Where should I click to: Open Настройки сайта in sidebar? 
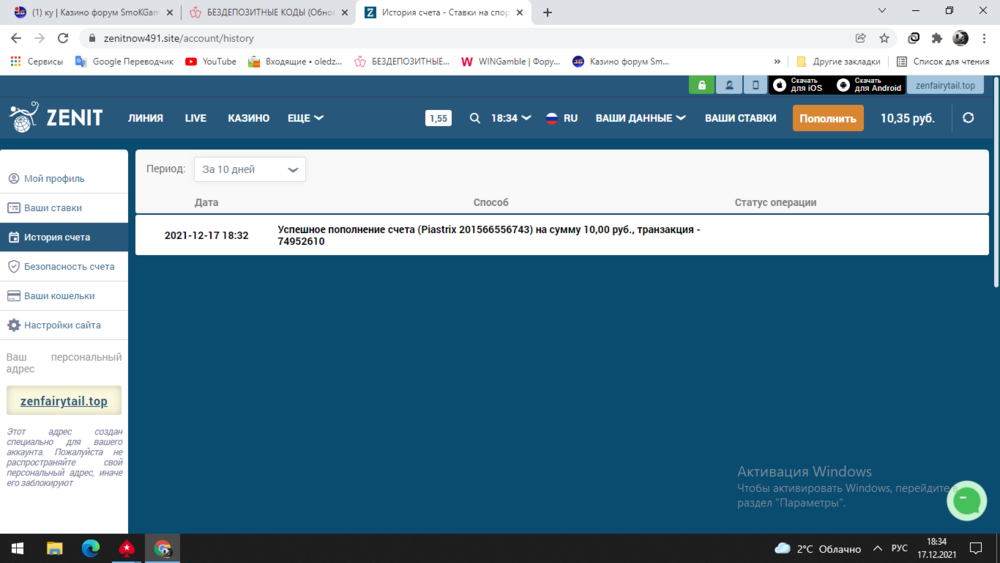64,325
